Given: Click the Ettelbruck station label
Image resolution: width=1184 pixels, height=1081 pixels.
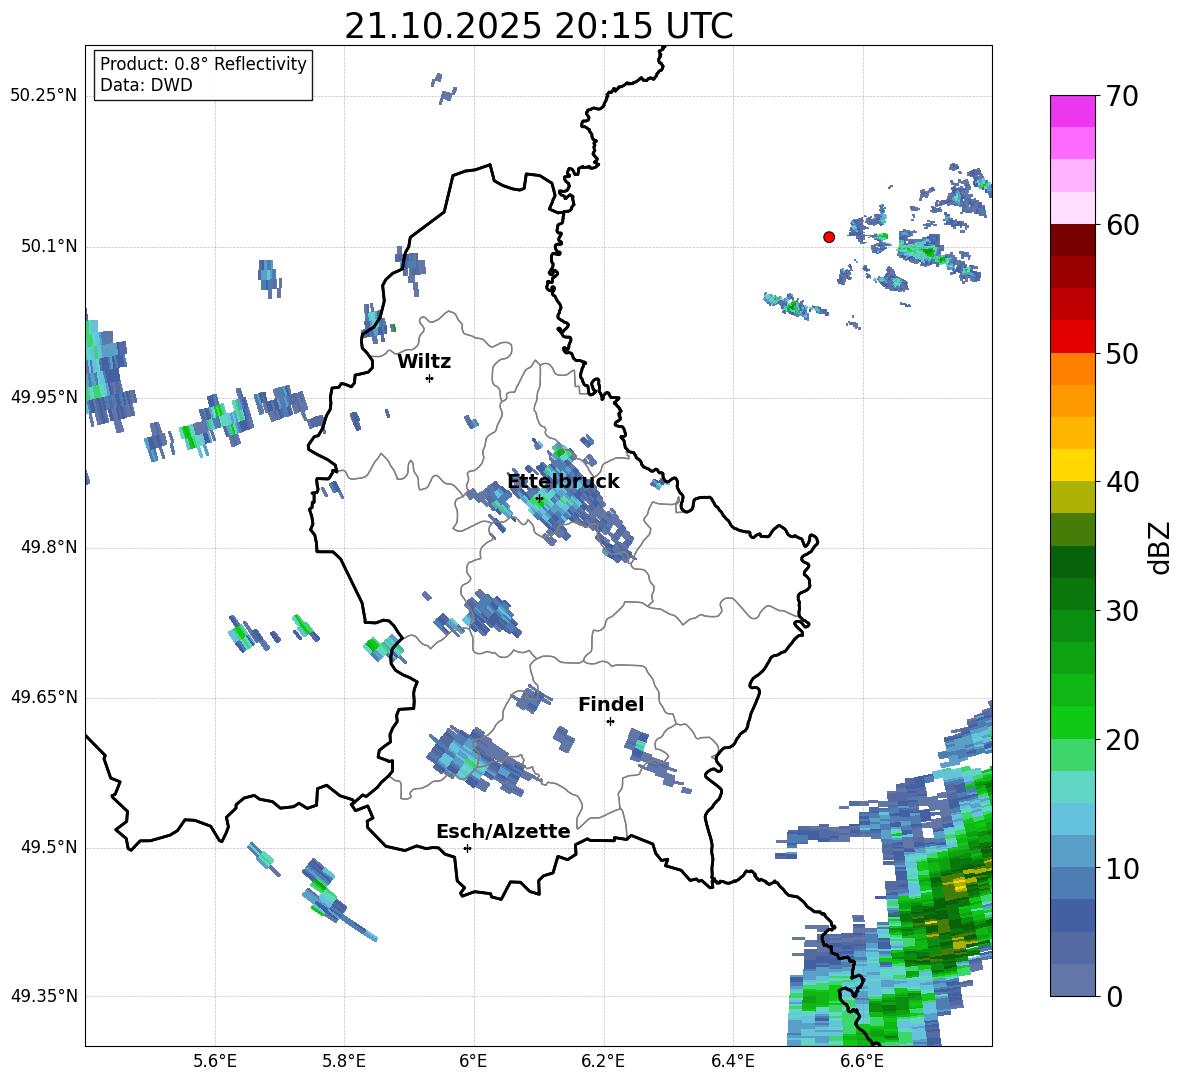Looking at the screenshot, I should [x=563, y=482].
